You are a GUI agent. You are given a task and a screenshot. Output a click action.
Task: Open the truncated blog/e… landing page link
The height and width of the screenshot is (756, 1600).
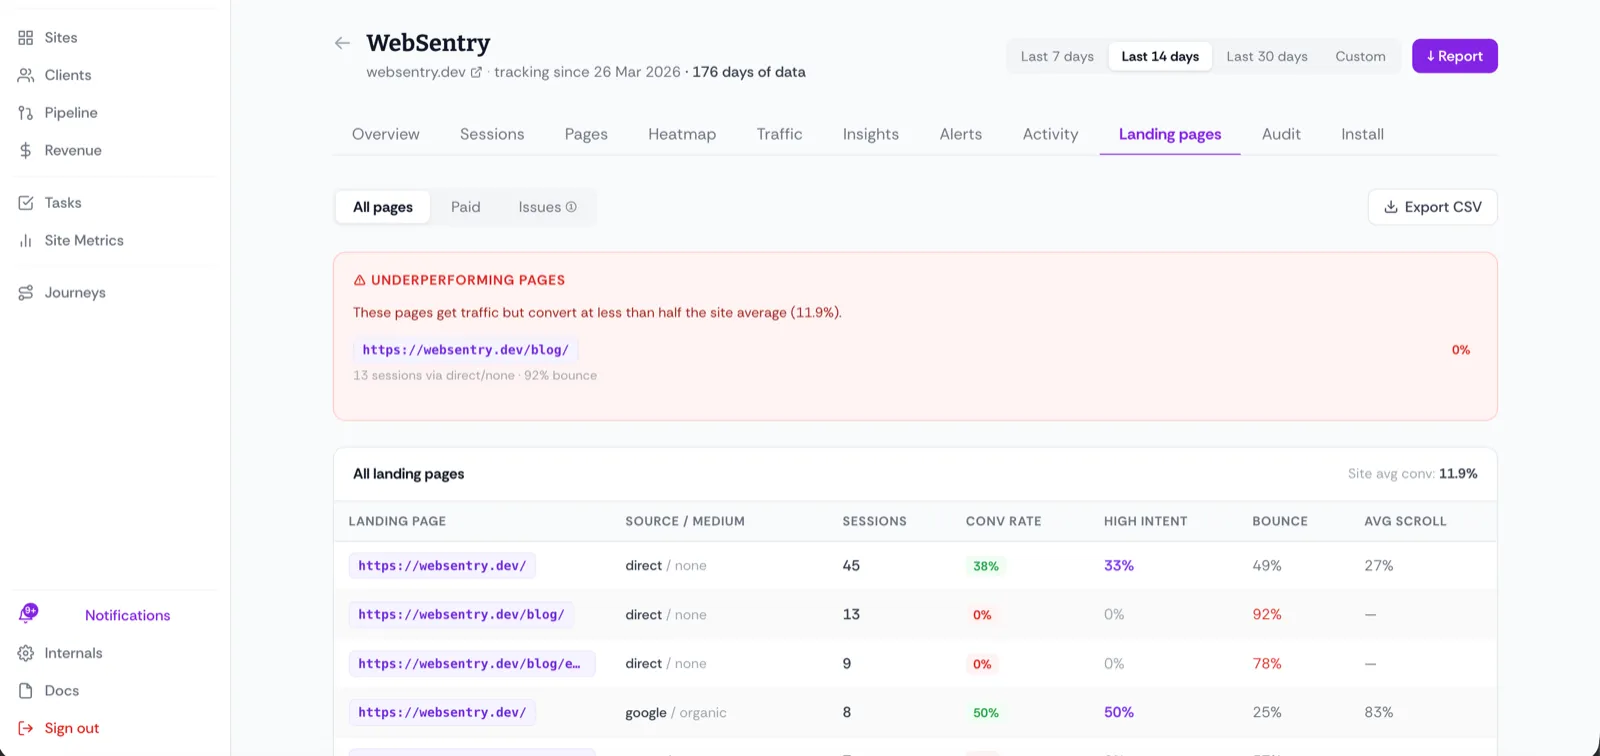(472, 664)
